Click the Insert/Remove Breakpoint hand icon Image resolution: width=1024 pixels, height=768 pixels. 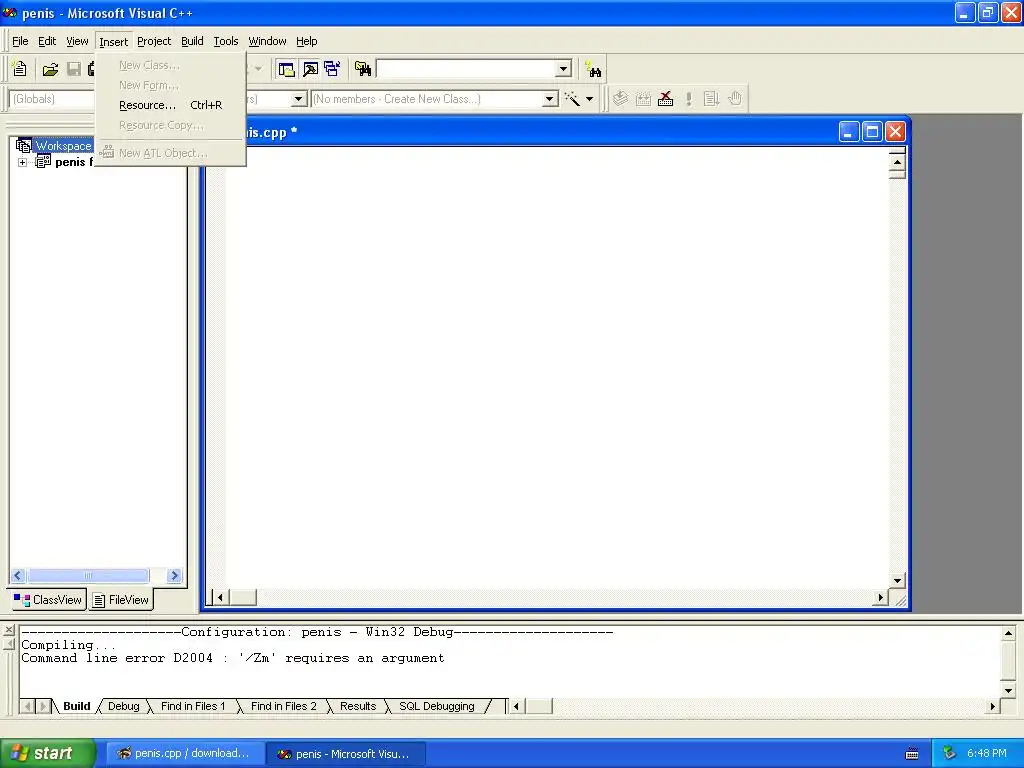click(x=735, y=99)
